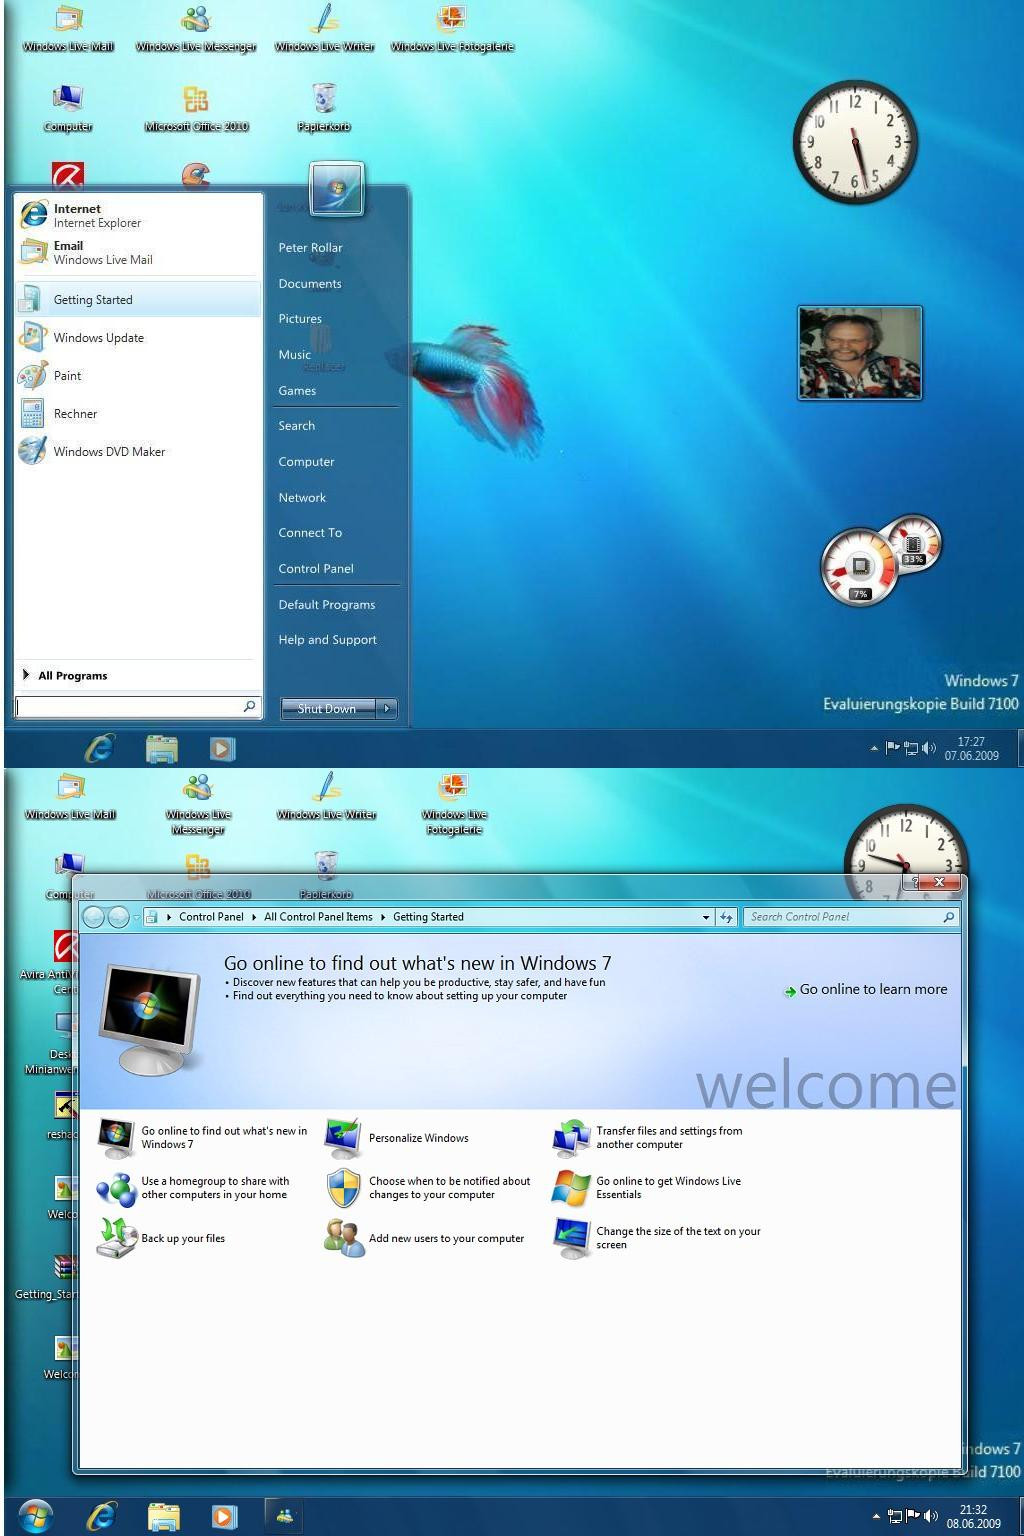The image size is (1024, 1536).
Task: Click the slideshow gadget photo of a man
Action: [x=860, y=353]
